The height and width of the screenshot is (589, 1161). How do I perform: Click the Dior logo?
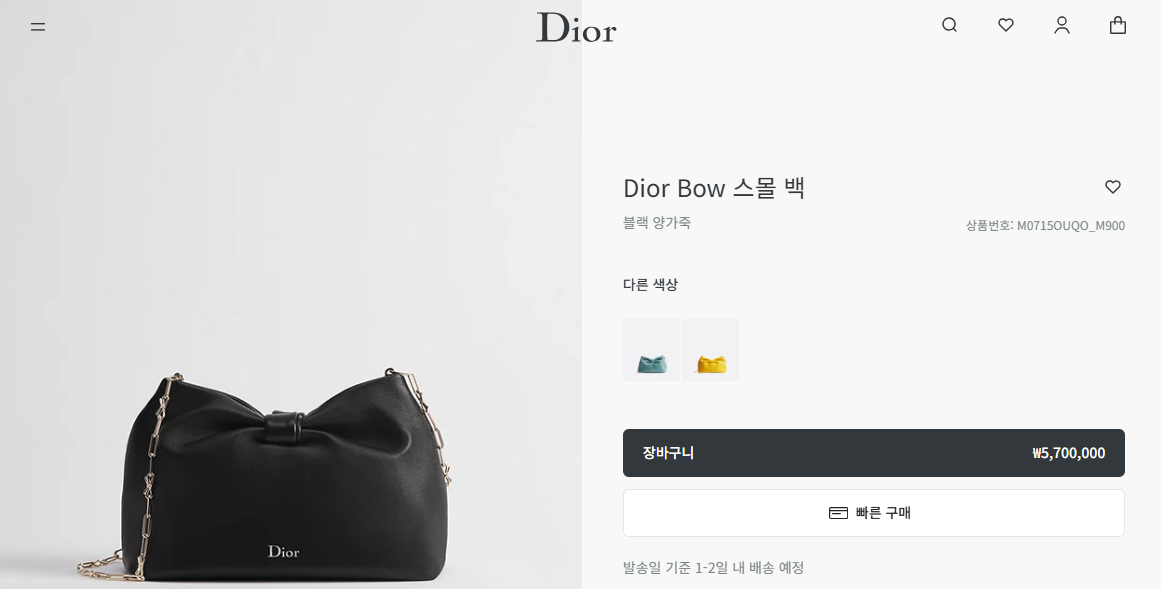576,27
